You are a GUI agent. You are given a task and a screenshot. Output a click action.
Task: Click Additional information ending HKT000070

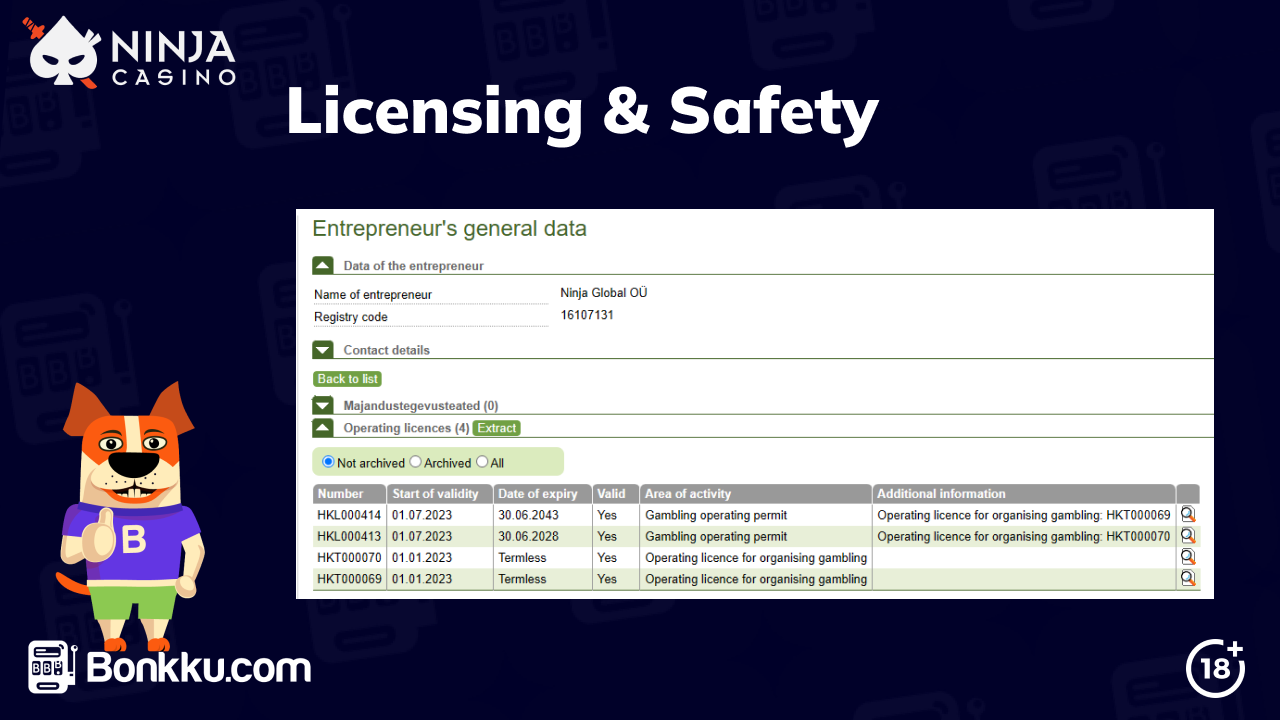[x=1024, y=536]
